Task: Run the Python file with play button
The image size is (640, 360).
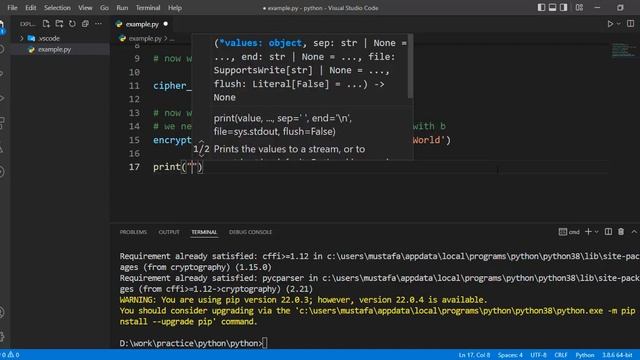Action: coord(610,24)
